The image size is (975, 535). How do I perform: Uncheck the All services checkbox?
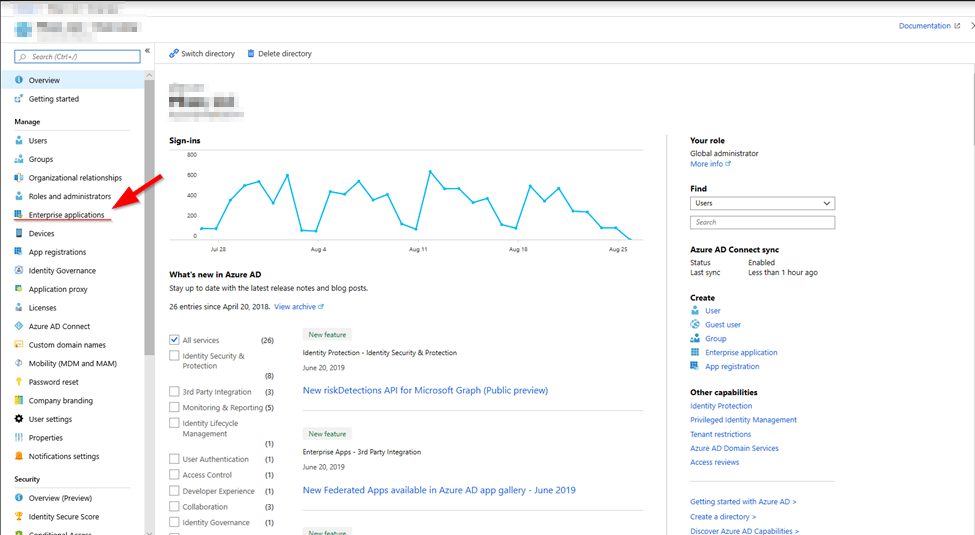(x=174, y=340)
